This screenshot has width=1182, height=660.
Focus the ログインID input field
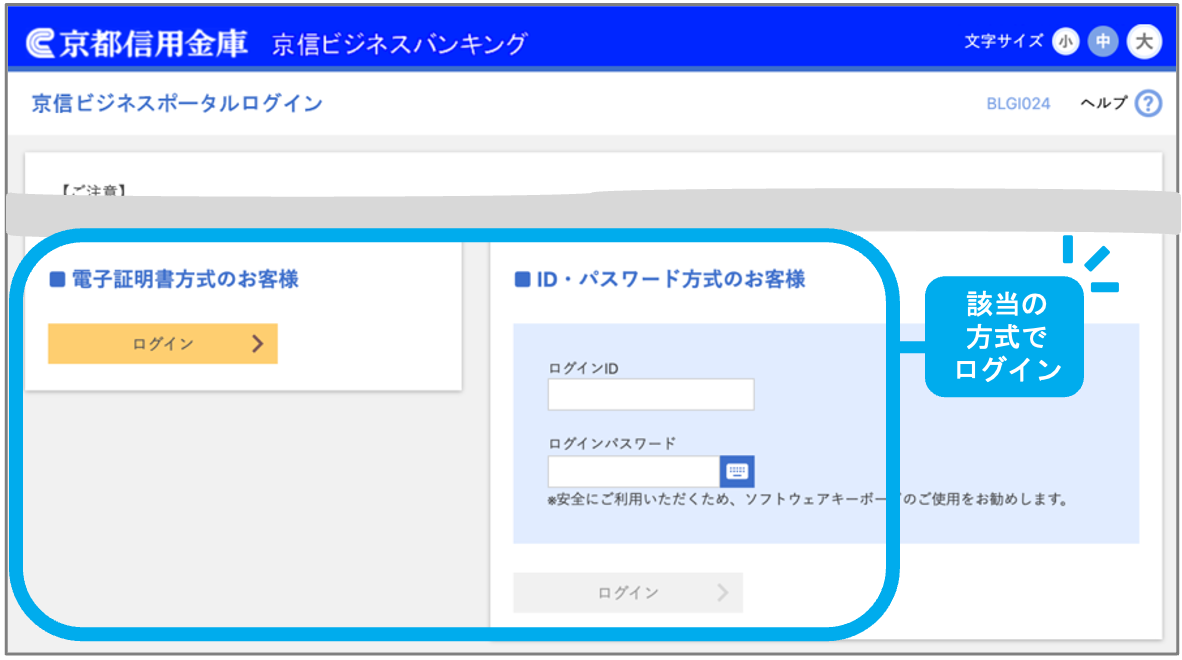pyautogui.click(x=651, y=394)
